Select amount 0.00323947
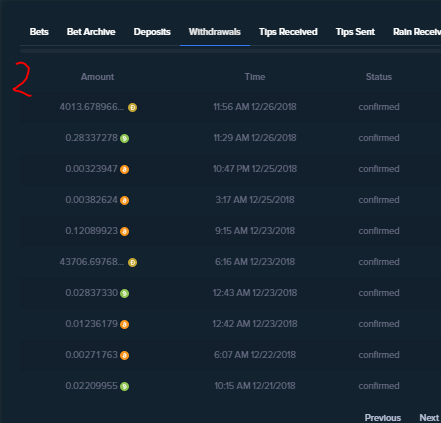 [x=91, y=169]
